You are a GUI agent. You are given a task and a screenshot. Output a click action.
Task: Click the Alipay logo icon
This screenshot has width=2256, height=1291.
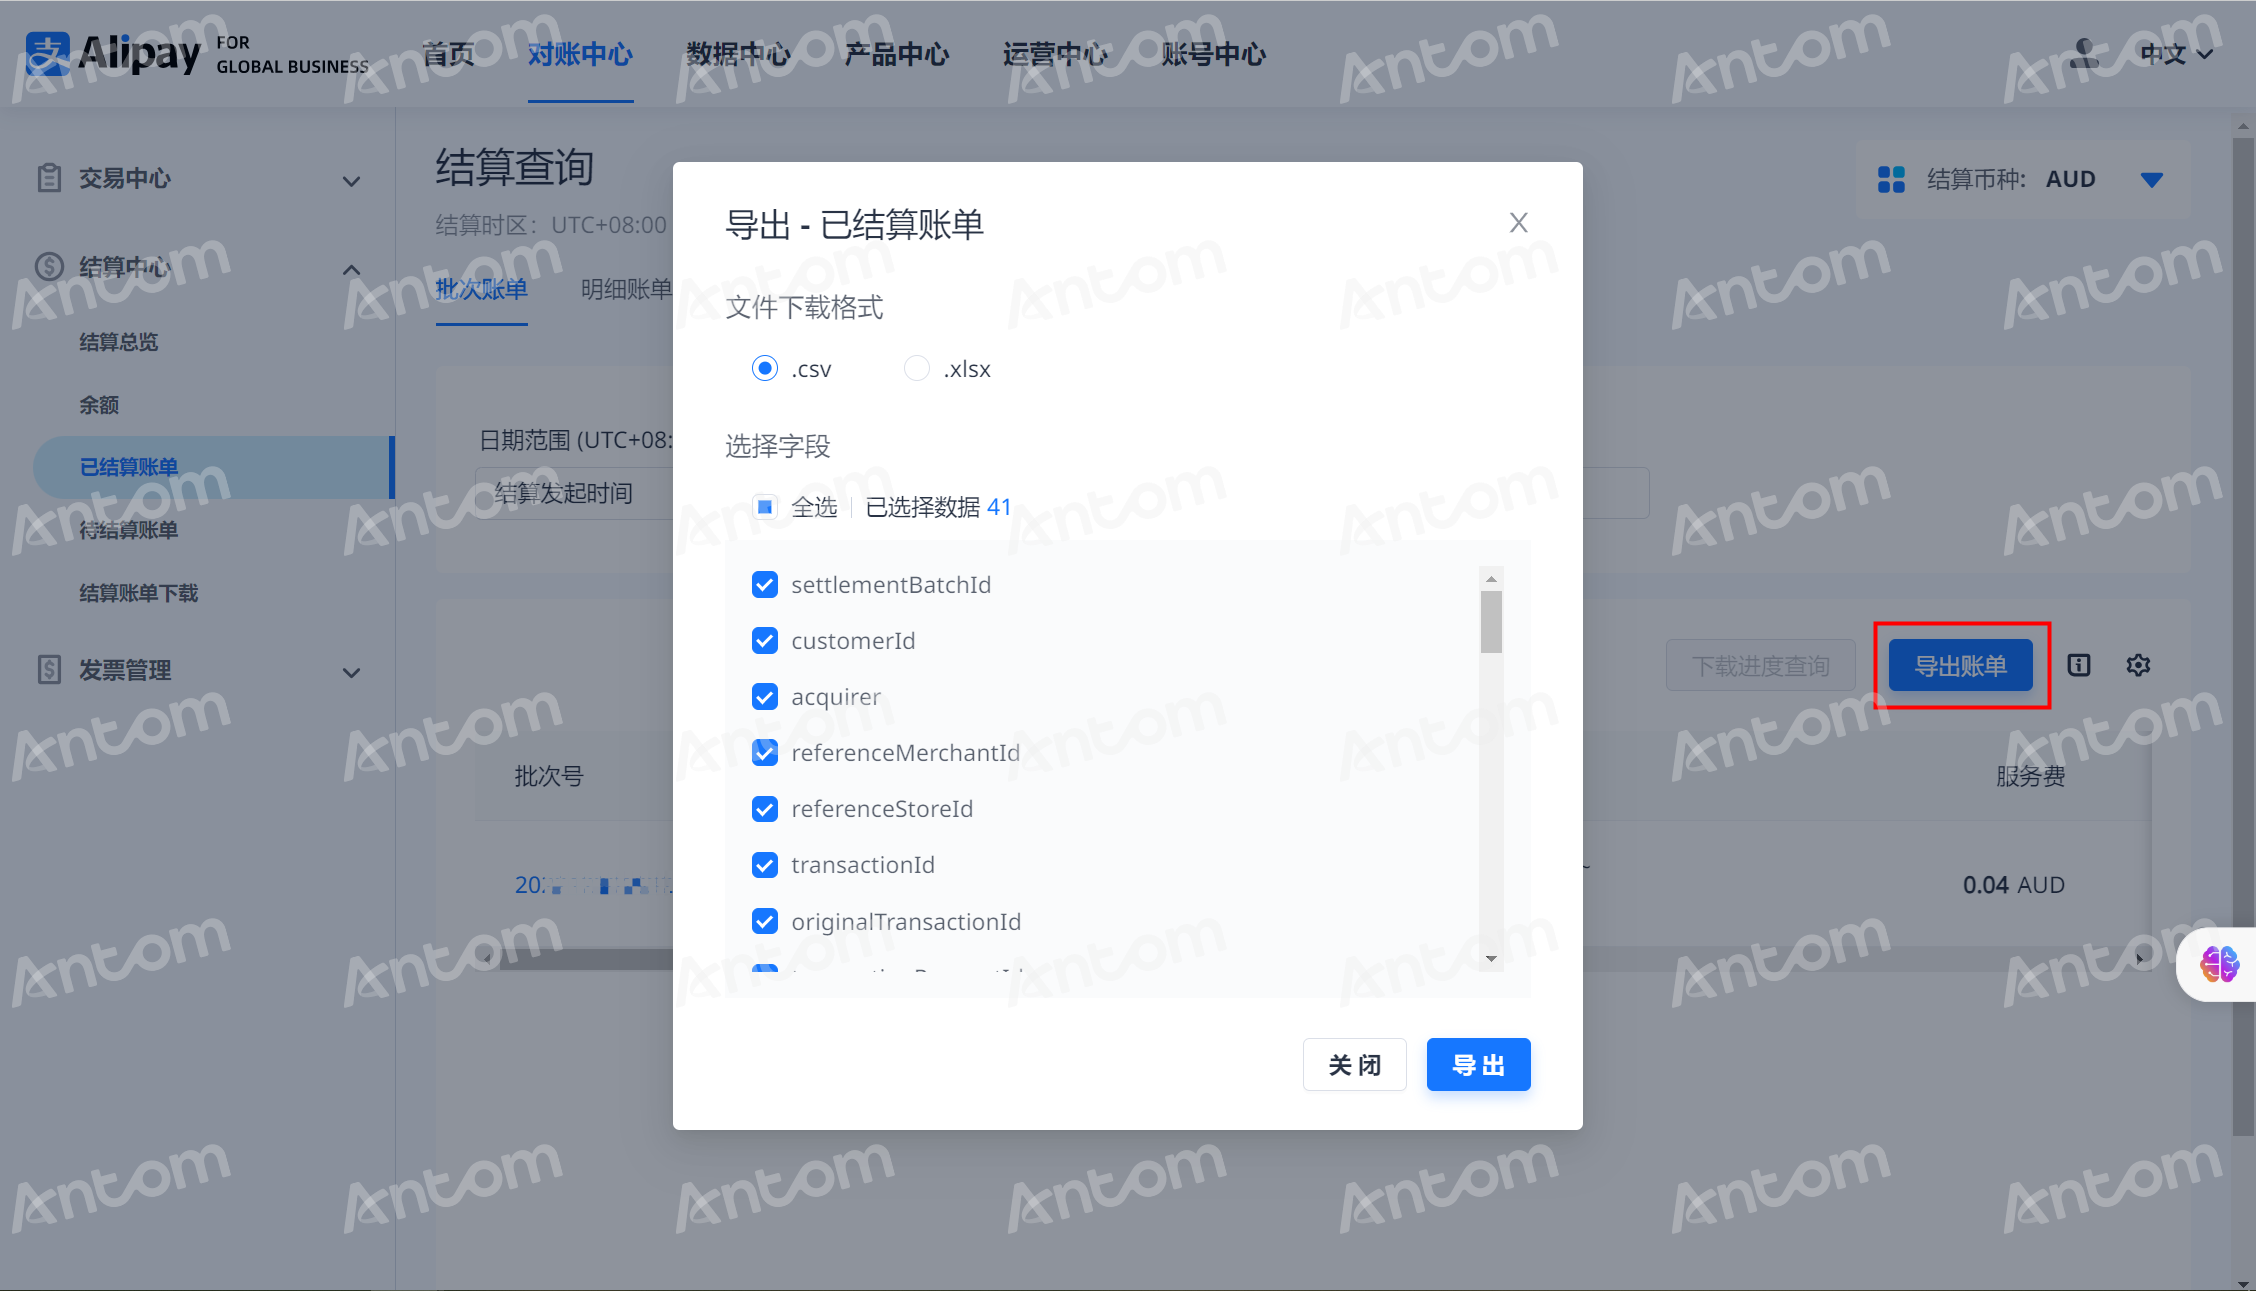(x=47, y=54)
